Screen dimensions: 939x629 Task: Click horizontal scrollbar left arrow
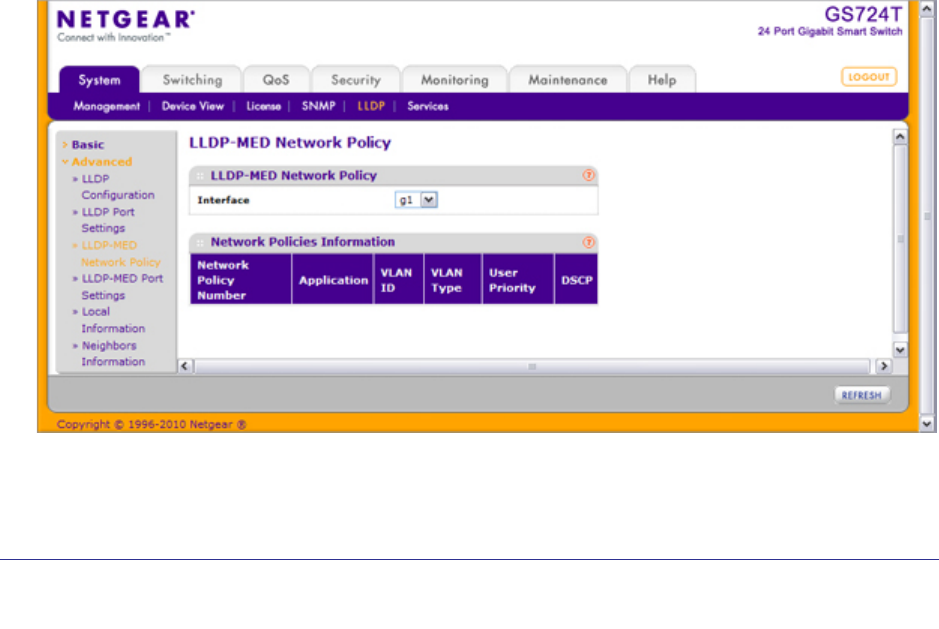185,366
